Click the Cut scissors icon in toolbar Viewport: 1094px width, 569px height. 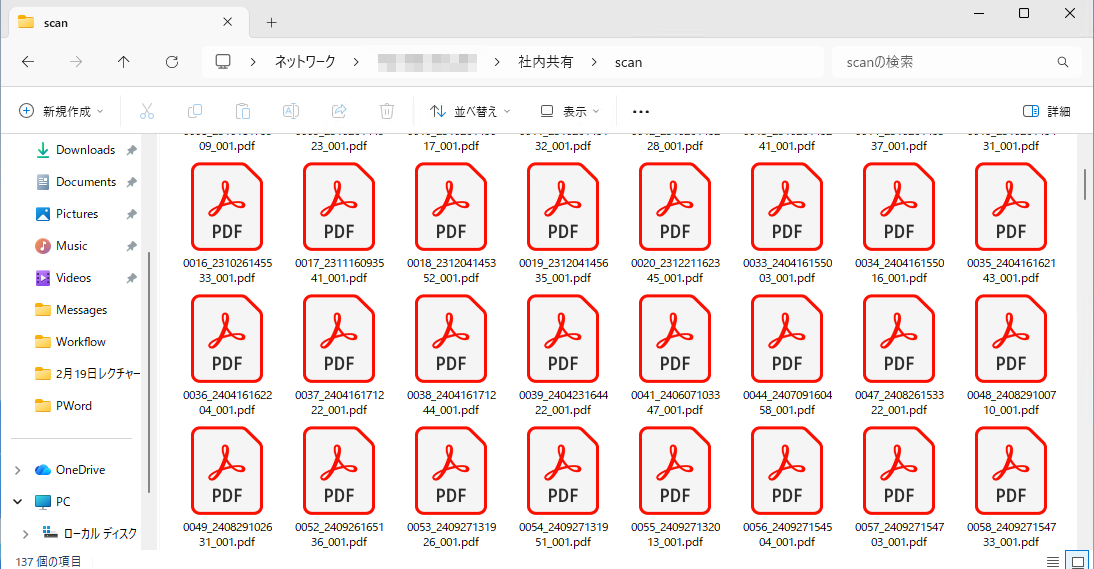(x=147, y=111)
